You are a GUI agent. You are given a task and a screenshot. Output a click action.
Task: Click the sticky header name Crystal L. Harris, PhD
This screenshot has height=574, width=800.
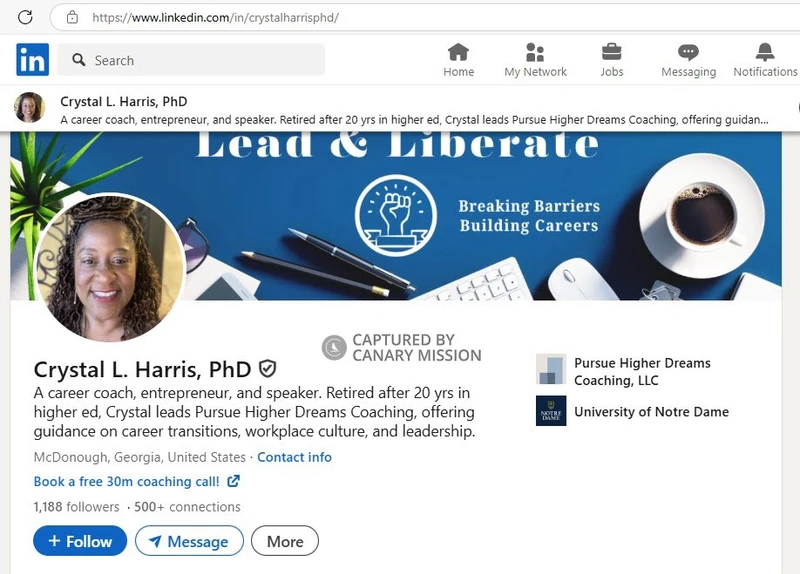(123, 102)
